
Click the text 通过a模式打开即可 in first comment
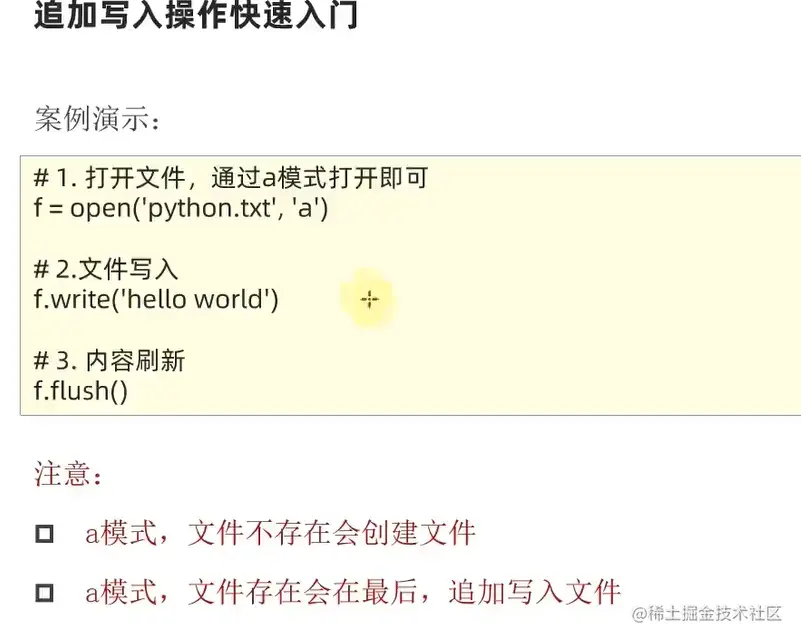(320, 179)
